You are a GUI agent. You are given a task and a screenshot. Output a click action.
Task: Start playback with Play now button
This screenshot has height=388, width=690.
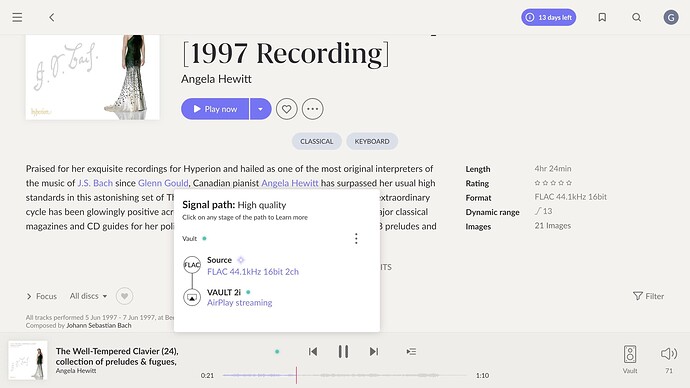(x=215, y=109)
